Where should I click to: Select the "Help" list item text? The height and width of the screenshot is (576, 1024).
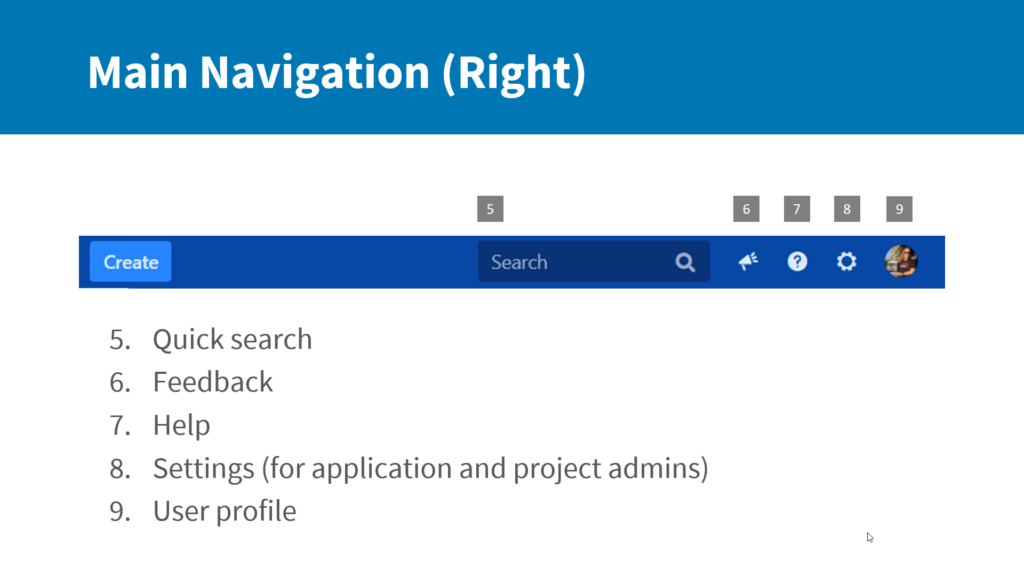(x=182, y=426)
